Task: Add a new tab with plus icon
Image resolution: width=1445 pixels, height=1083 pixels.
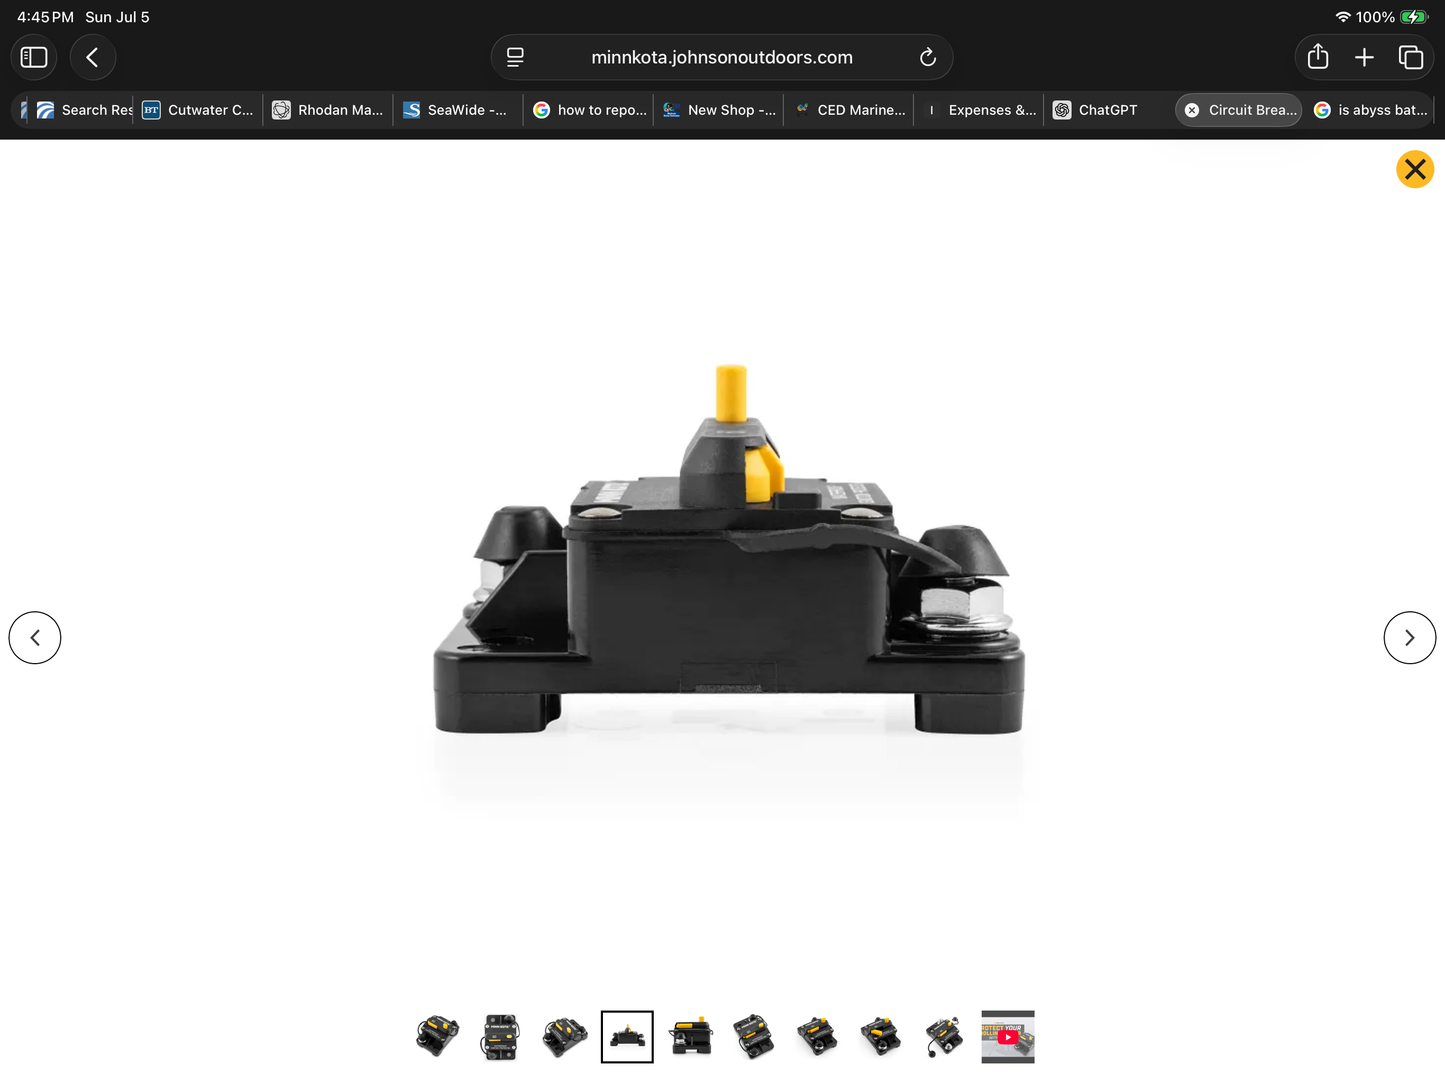Action: point(1364,57)
